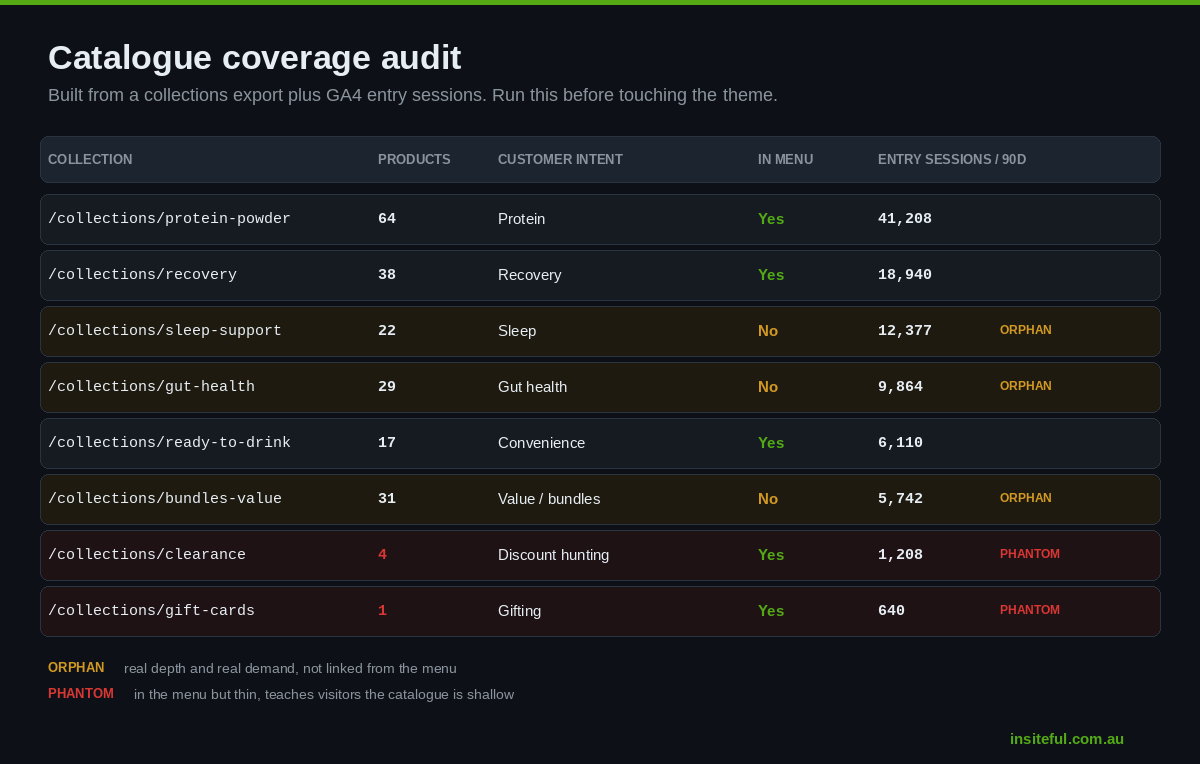1200x764 pixels.
Task: Click the CUSTOMER INTENT column header
Action: point(560,160)
